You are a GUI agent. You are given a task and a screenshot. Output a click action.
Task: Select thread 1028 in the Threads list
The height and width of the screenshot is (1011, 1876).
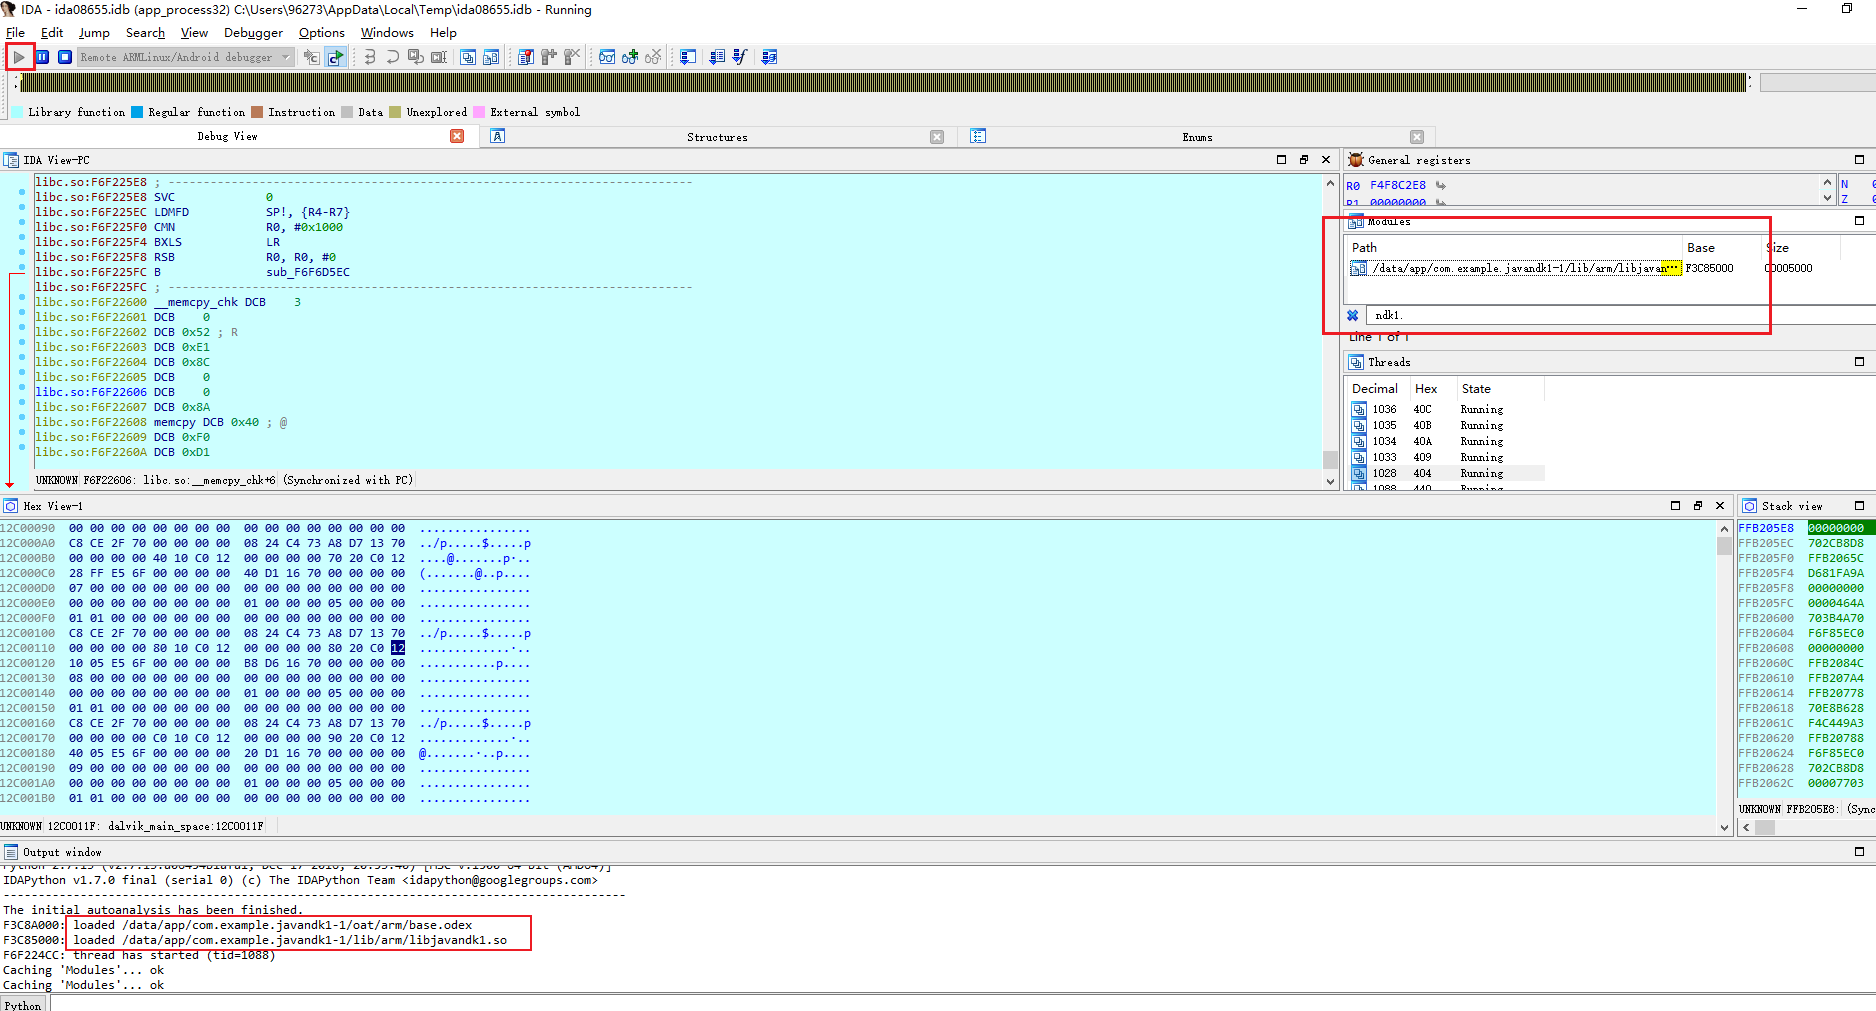click(x=1445, y=473)
